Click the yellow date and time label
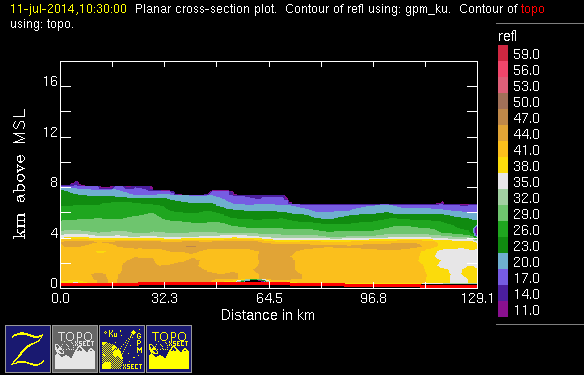This screenshot has height=375, width=584. click(x=69, y=9)
